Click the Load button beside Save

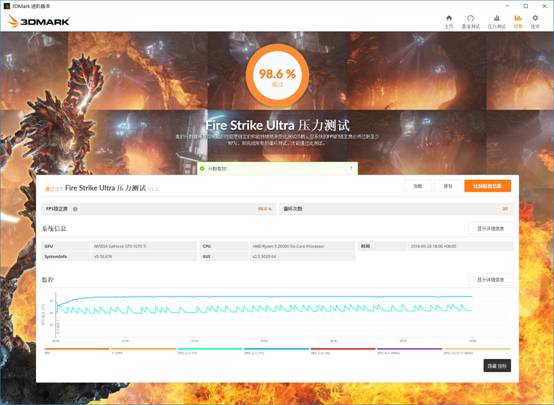pos(418,186)
